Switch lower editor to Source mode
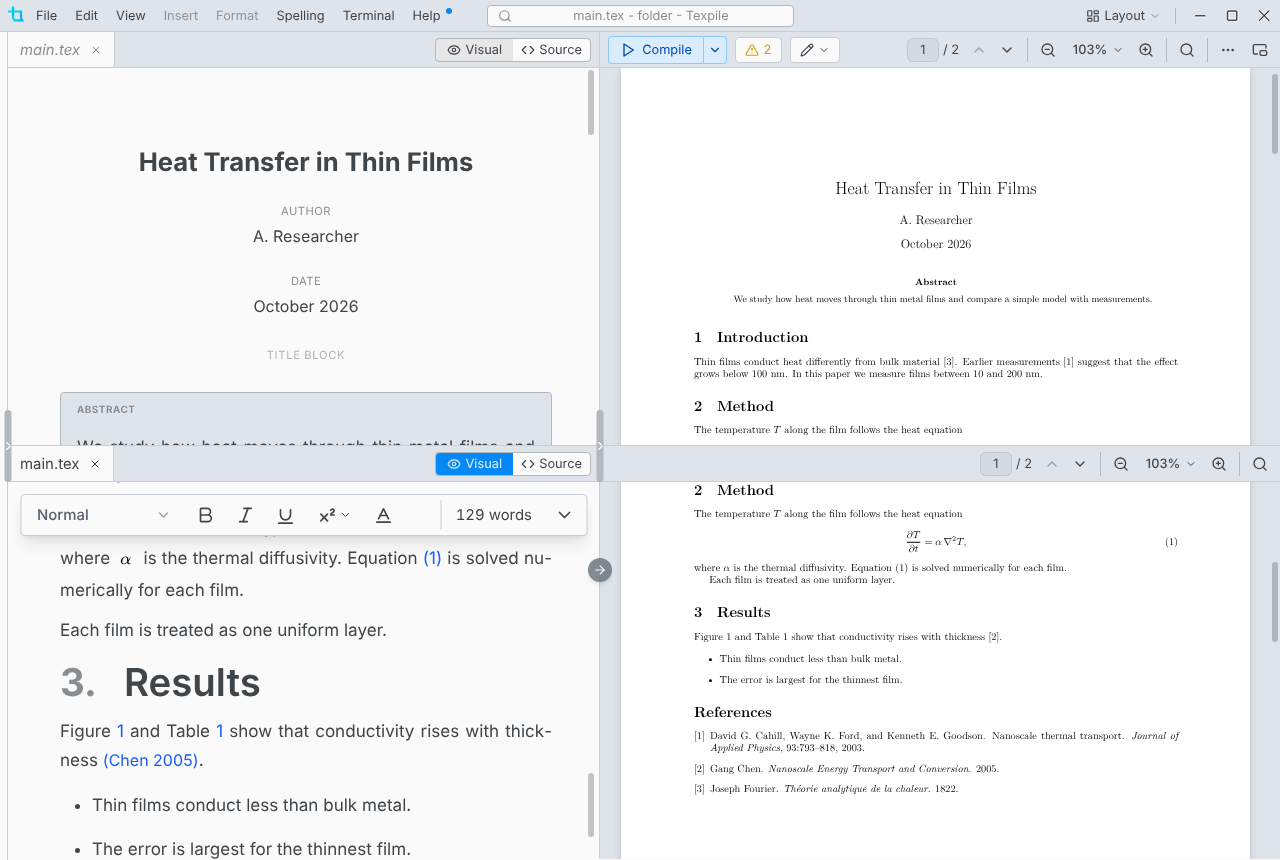The height and width of the screenshot is (860, 1280). coord(552,464)
